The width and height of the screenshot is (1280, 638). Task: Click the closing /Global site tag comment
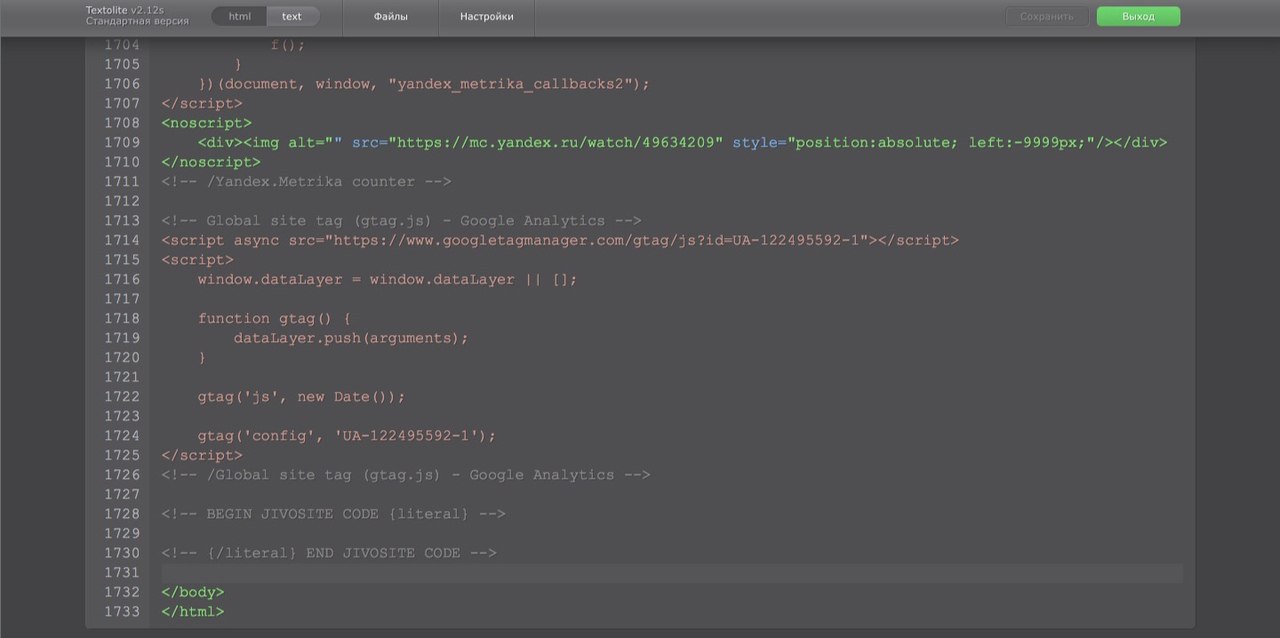406,475
